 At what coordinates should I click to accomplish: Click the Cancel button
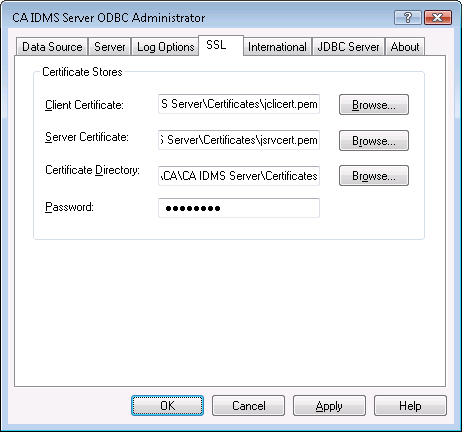click(248, 406)
